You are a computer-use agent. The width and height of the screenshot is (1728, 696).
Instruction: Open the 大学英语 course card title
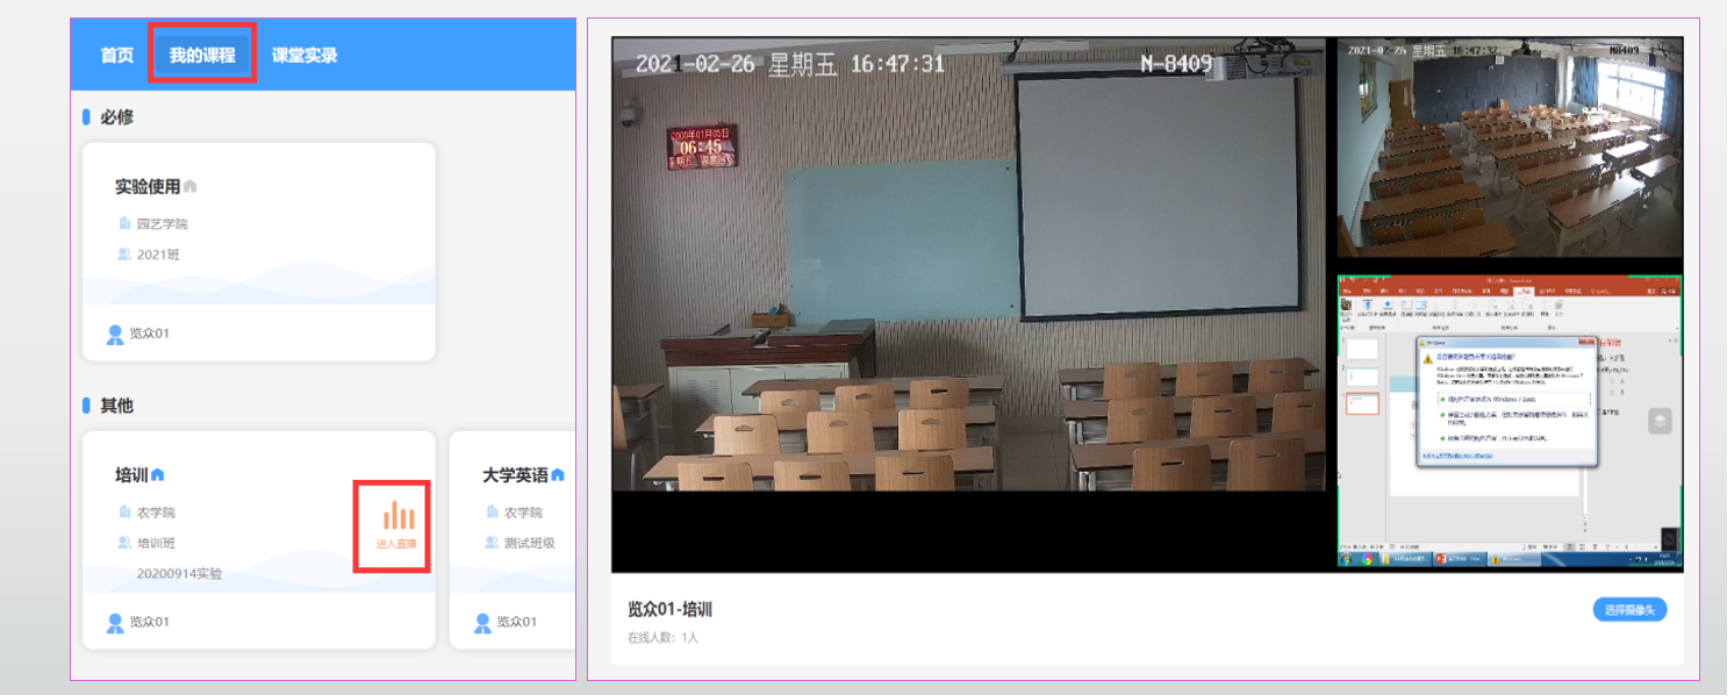coord(514,475)
